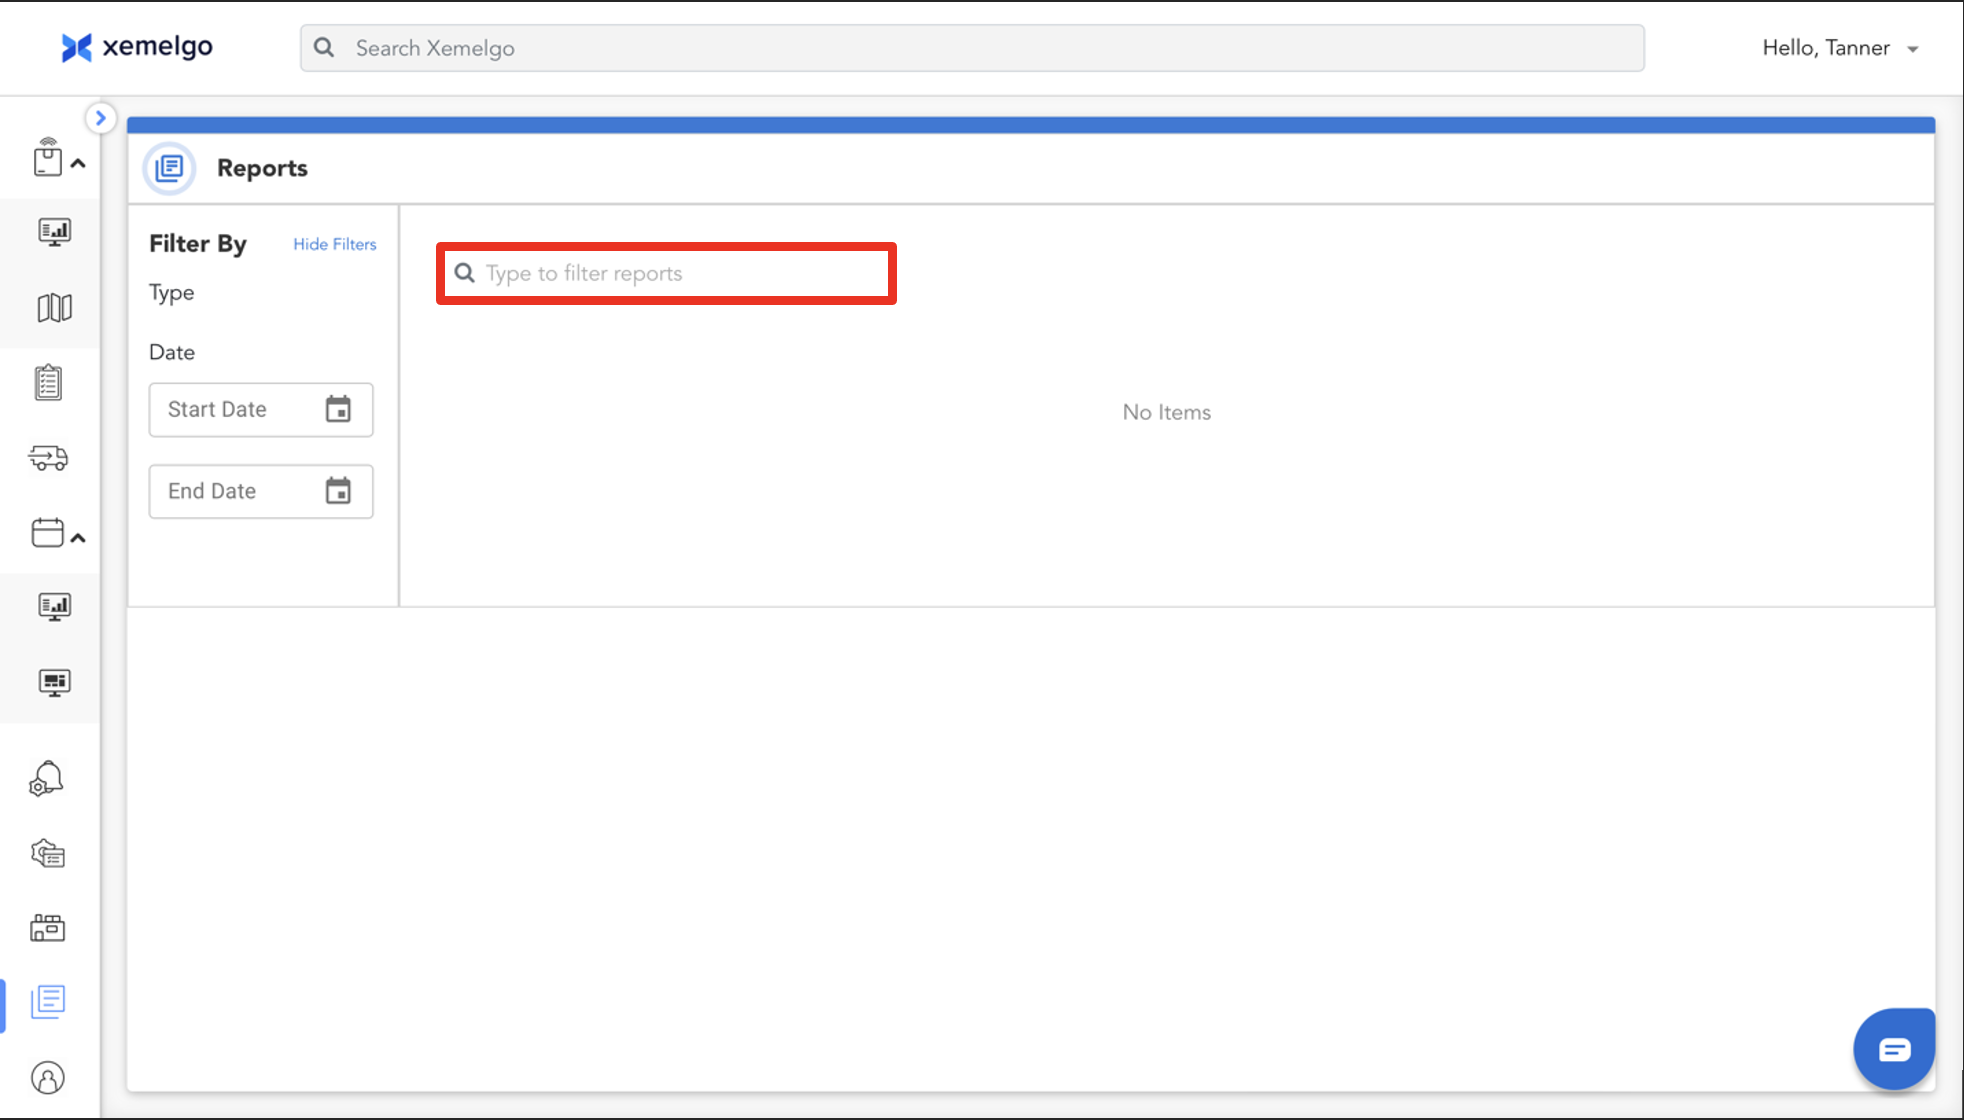The image size is (1964, 1120).
Task: Open the End Date calendar picker
Action: click(338, 491)
